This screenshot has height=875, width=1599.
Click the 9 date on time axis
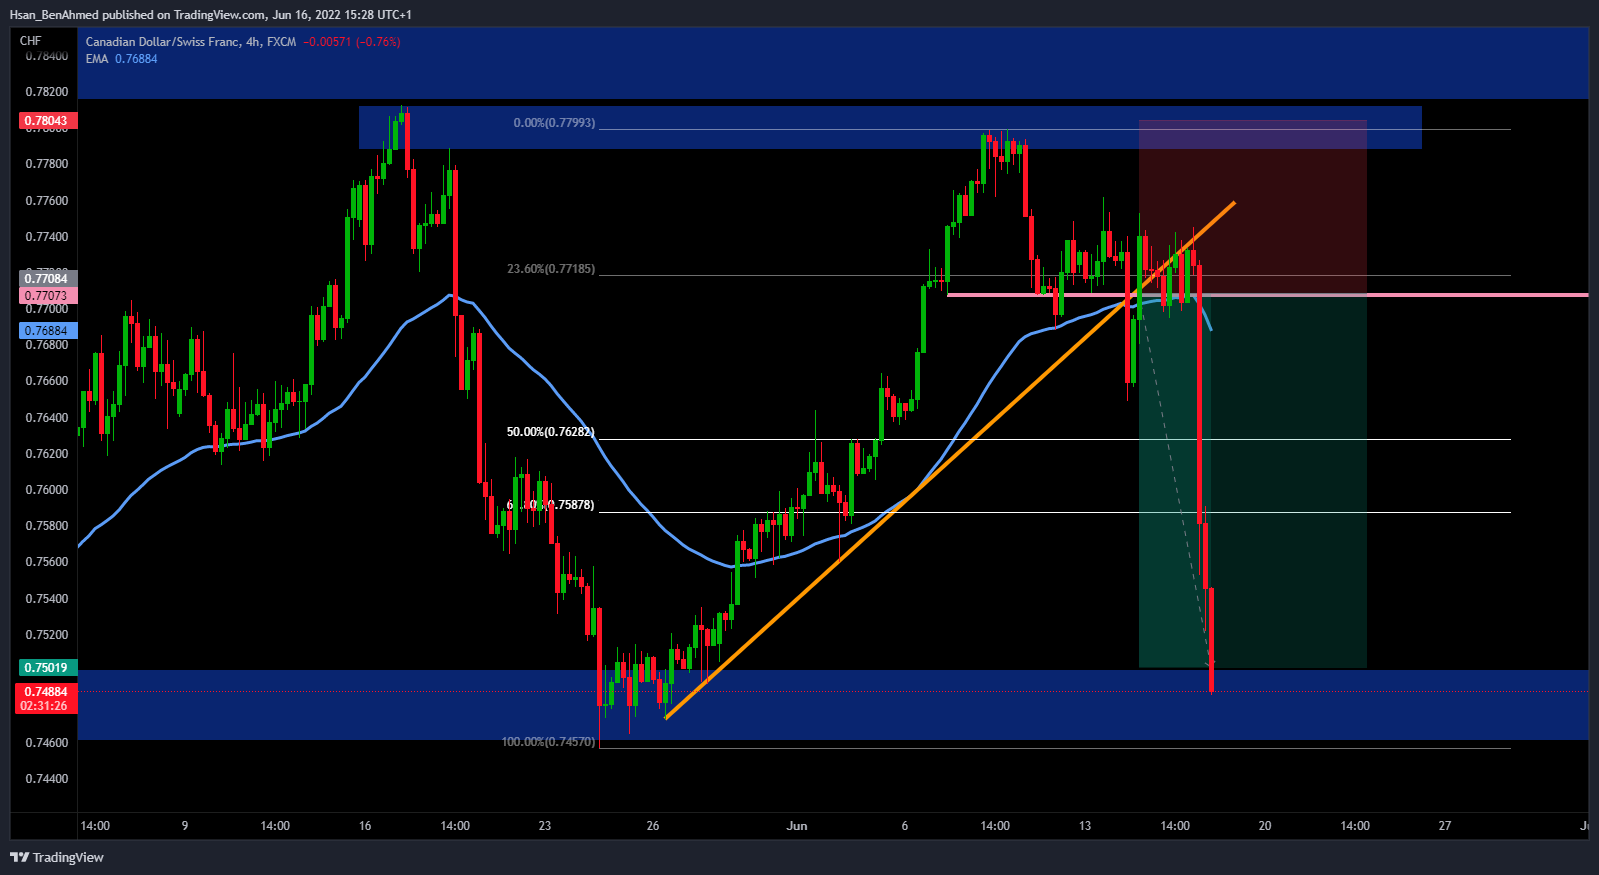click(185, 826)
